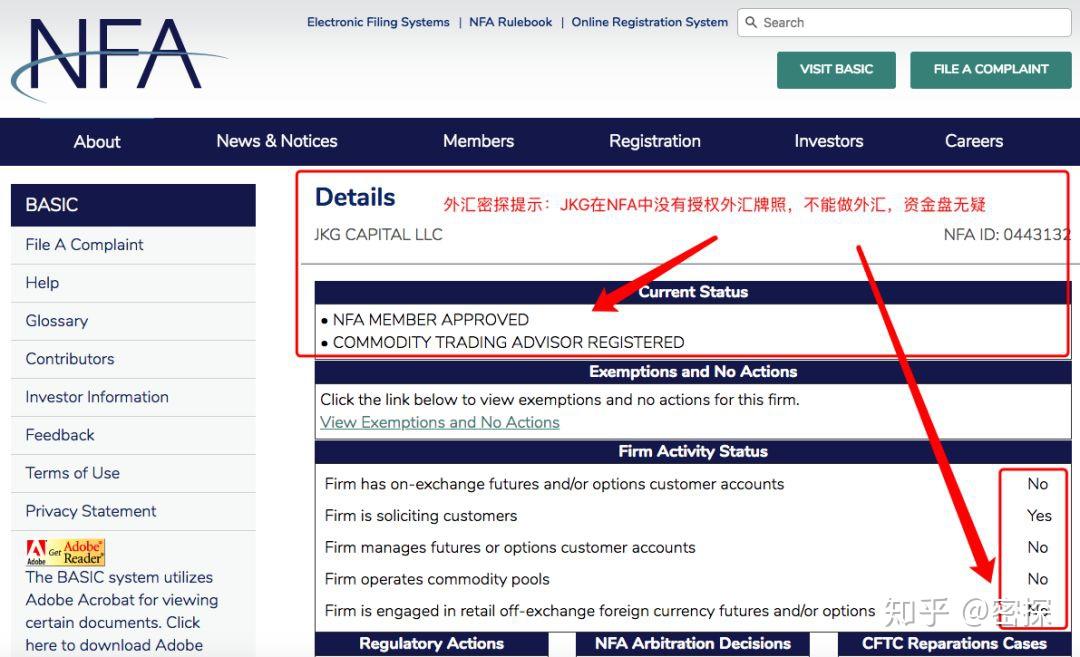Click the JKG CAPITAL LLC firm name
The height and width of the screenshot is (657, 1080).
pyautogui.click(x=378, y=235)
